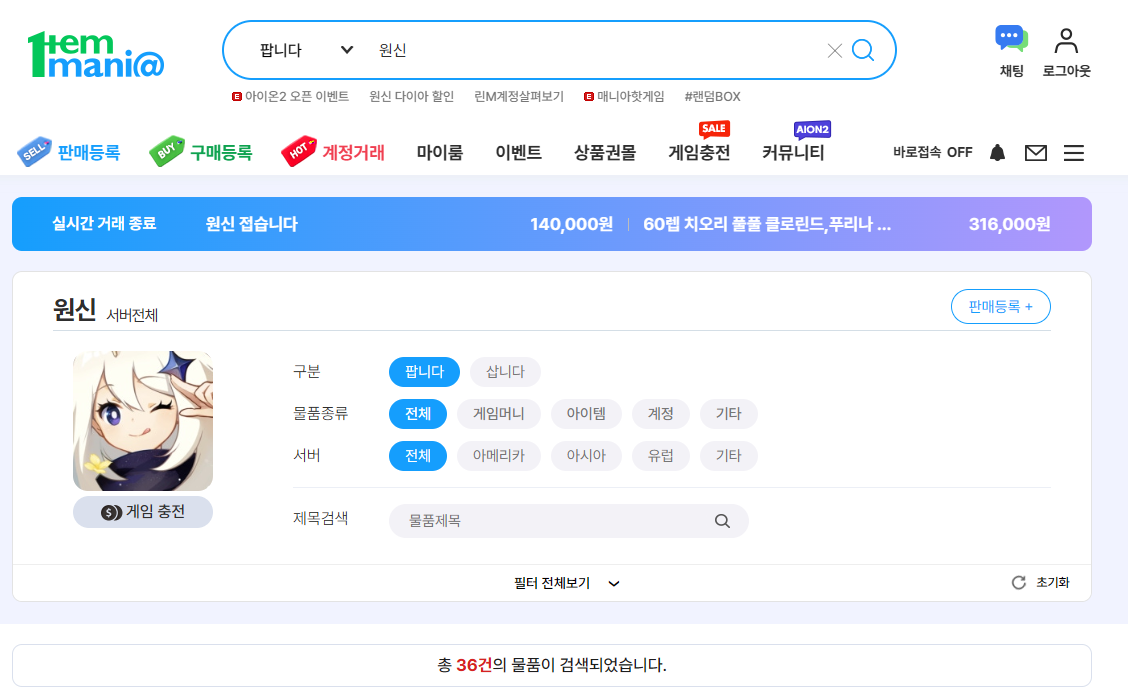Open the ItemMania logo homepage
Screen dimensions: 1128x695
point(96,55)
